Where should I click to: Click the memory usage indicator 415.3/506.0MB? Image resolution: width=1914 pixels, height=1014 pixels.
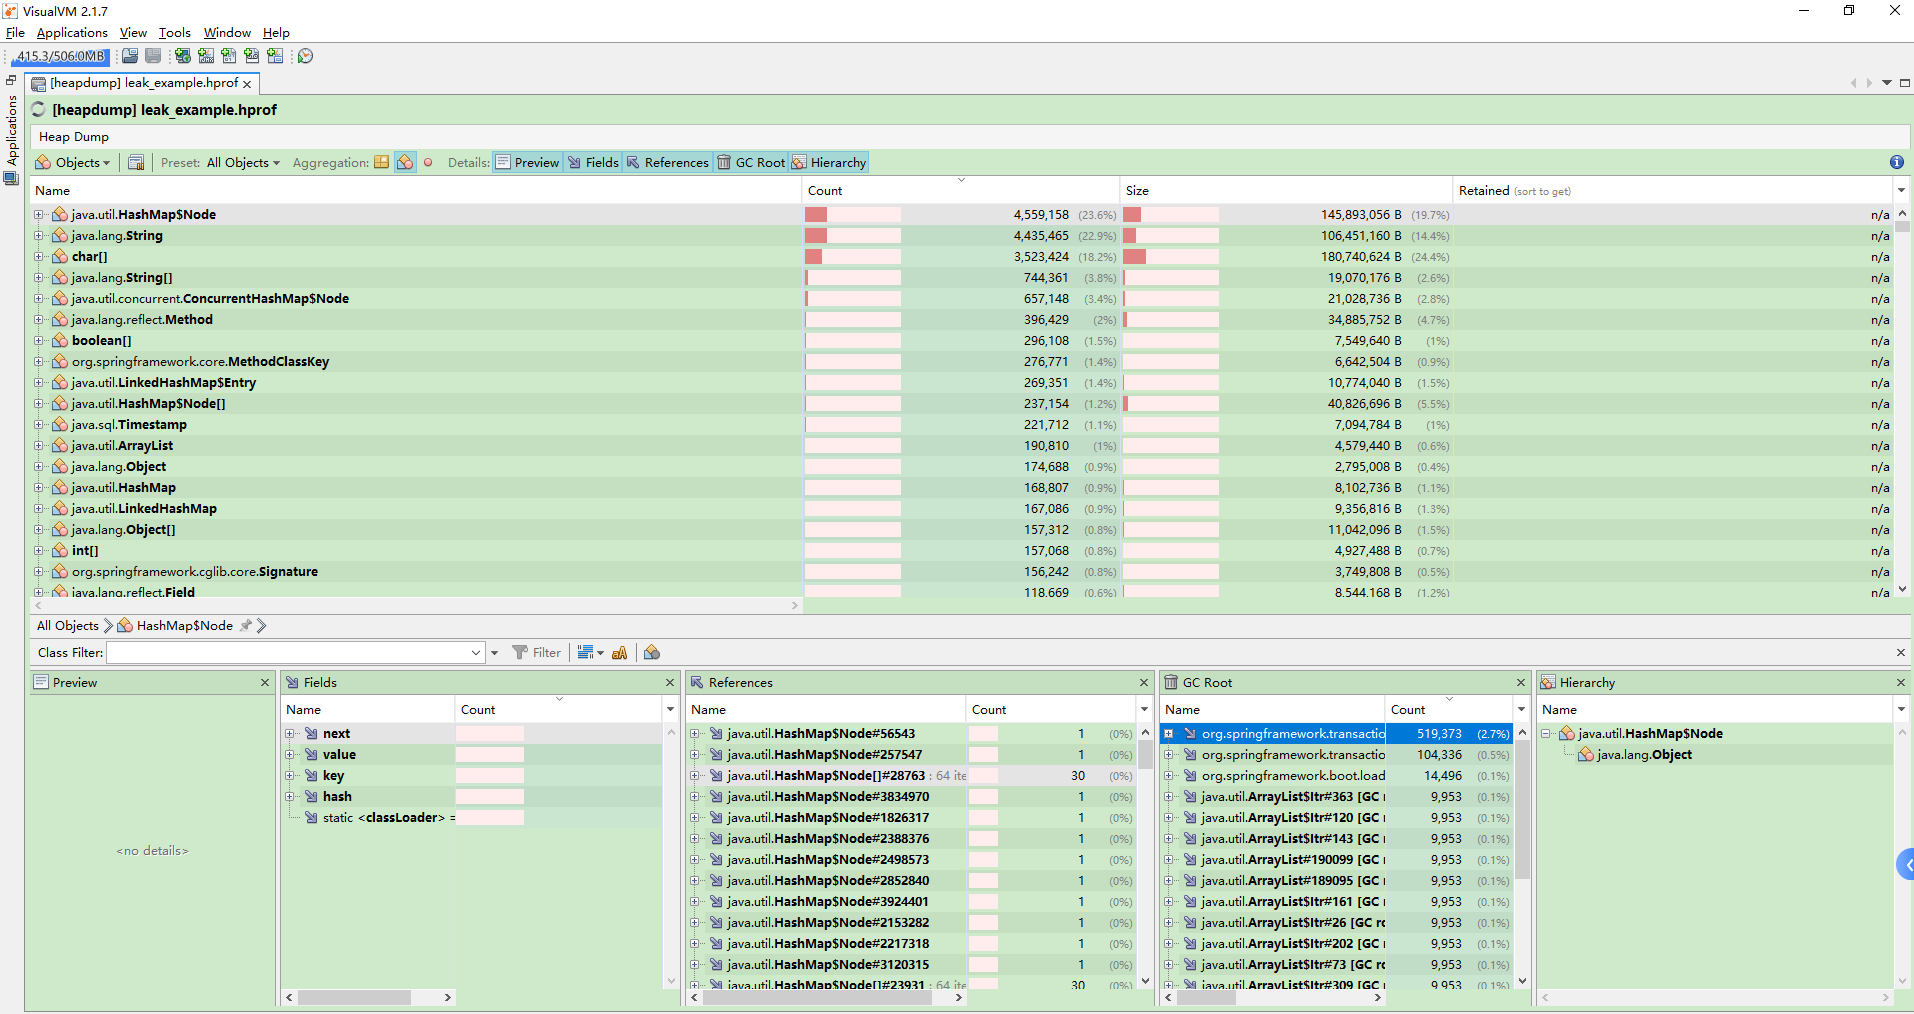pos(60,56)
